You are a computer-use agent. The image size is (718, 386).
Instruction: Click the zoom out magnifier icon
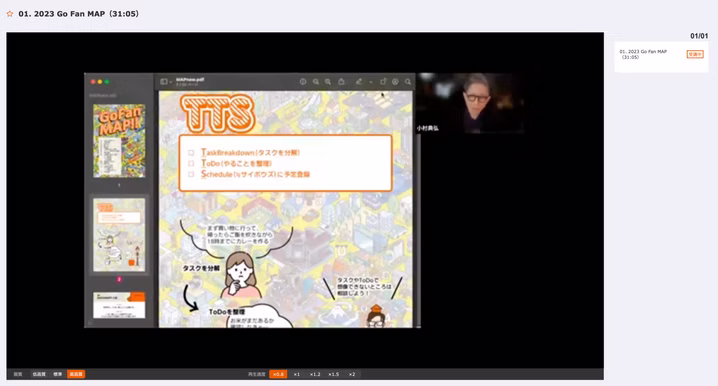click(316, 82)
